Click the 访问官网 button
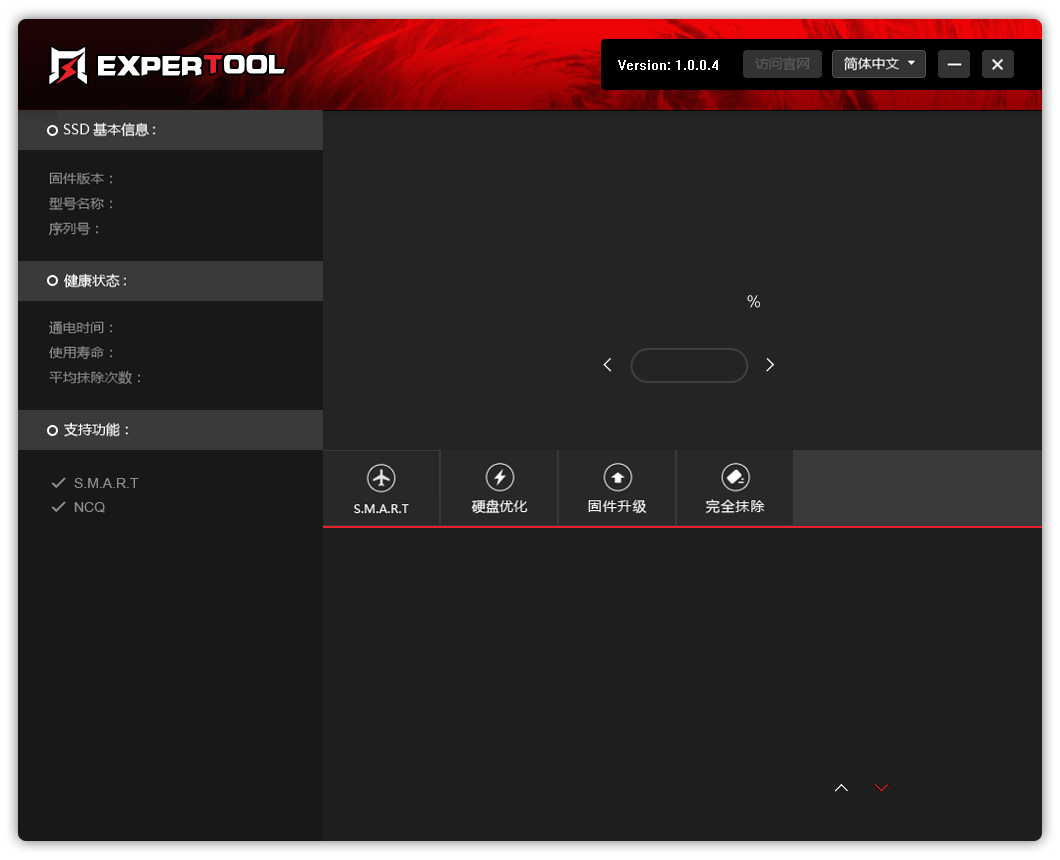 tap(782, 64)
